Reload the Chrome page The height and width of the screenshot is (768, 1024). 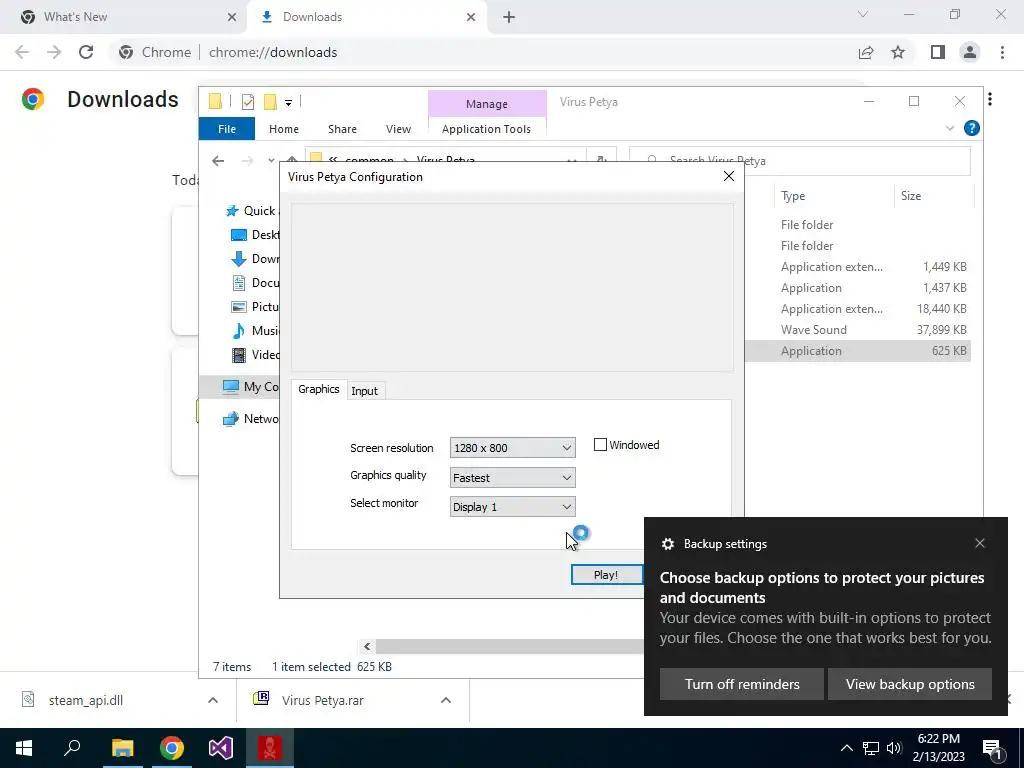coord(86,52)
